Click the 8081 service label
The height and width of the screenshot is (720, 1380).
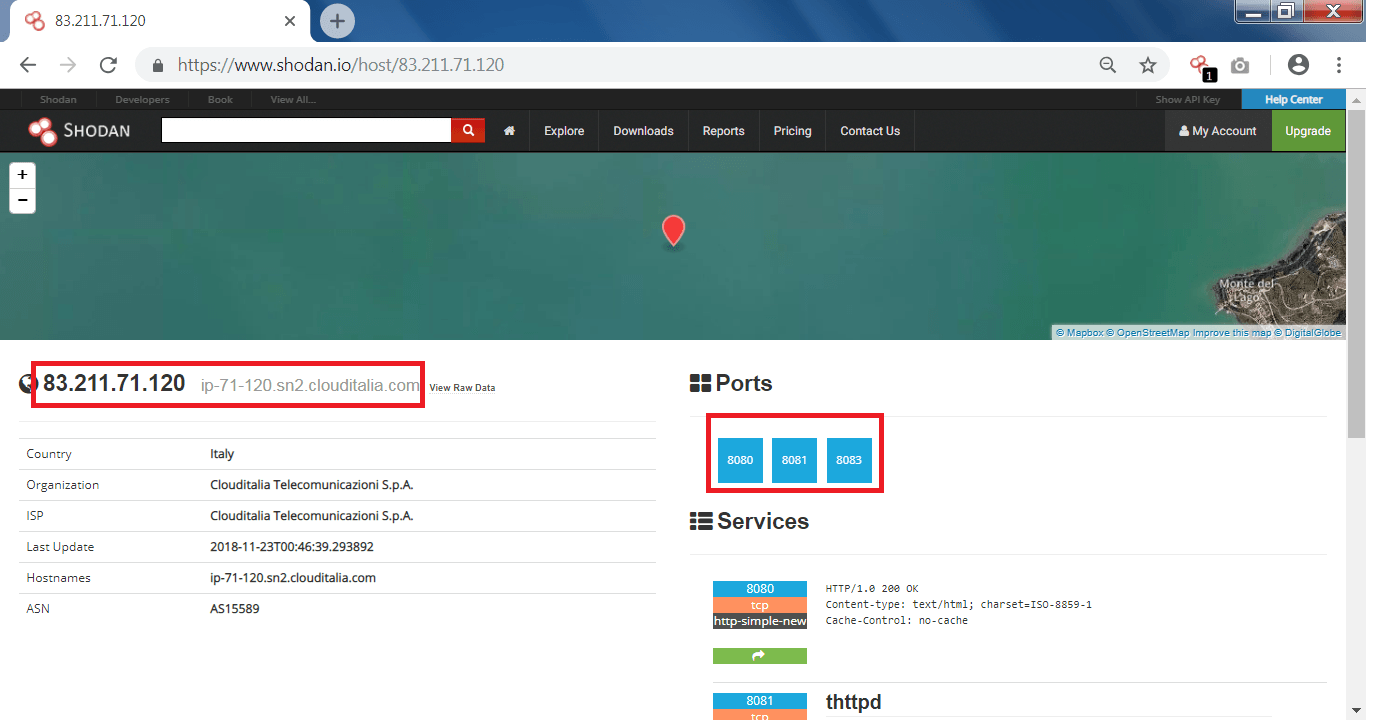(x=760, y=701)
